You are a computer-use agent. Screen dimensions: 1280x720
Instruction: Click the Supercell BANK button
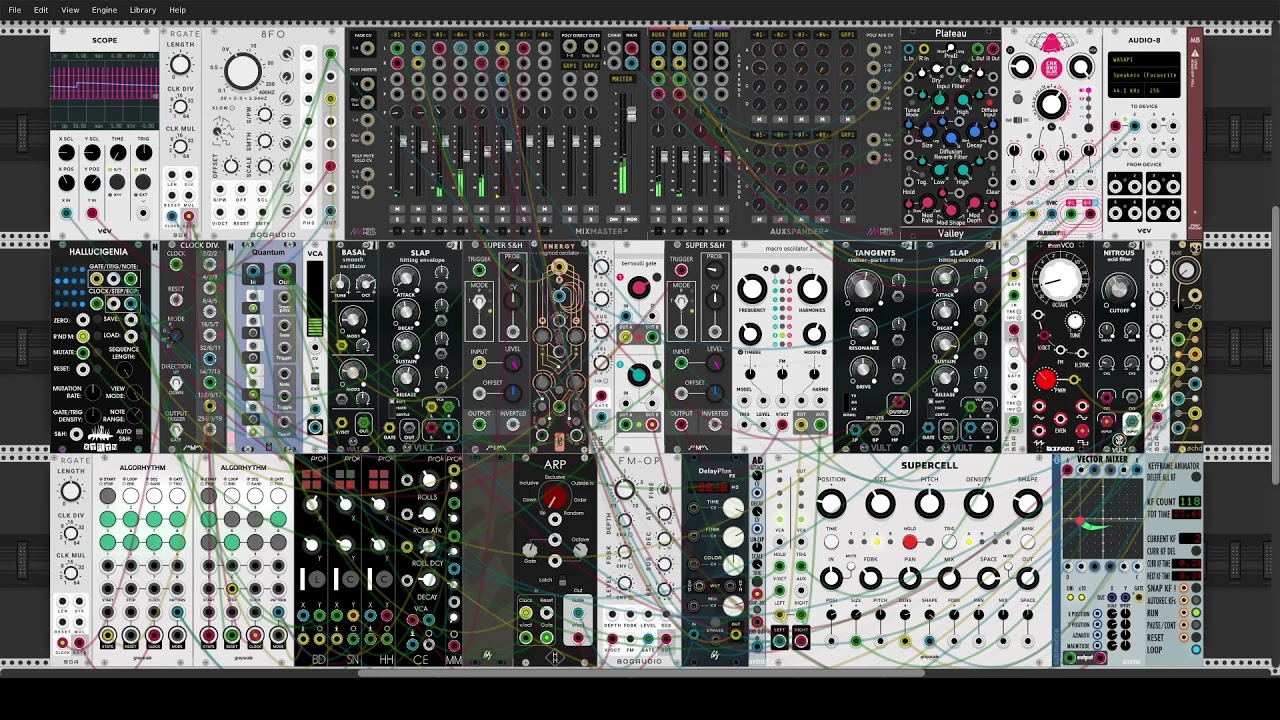(1027, 541)
